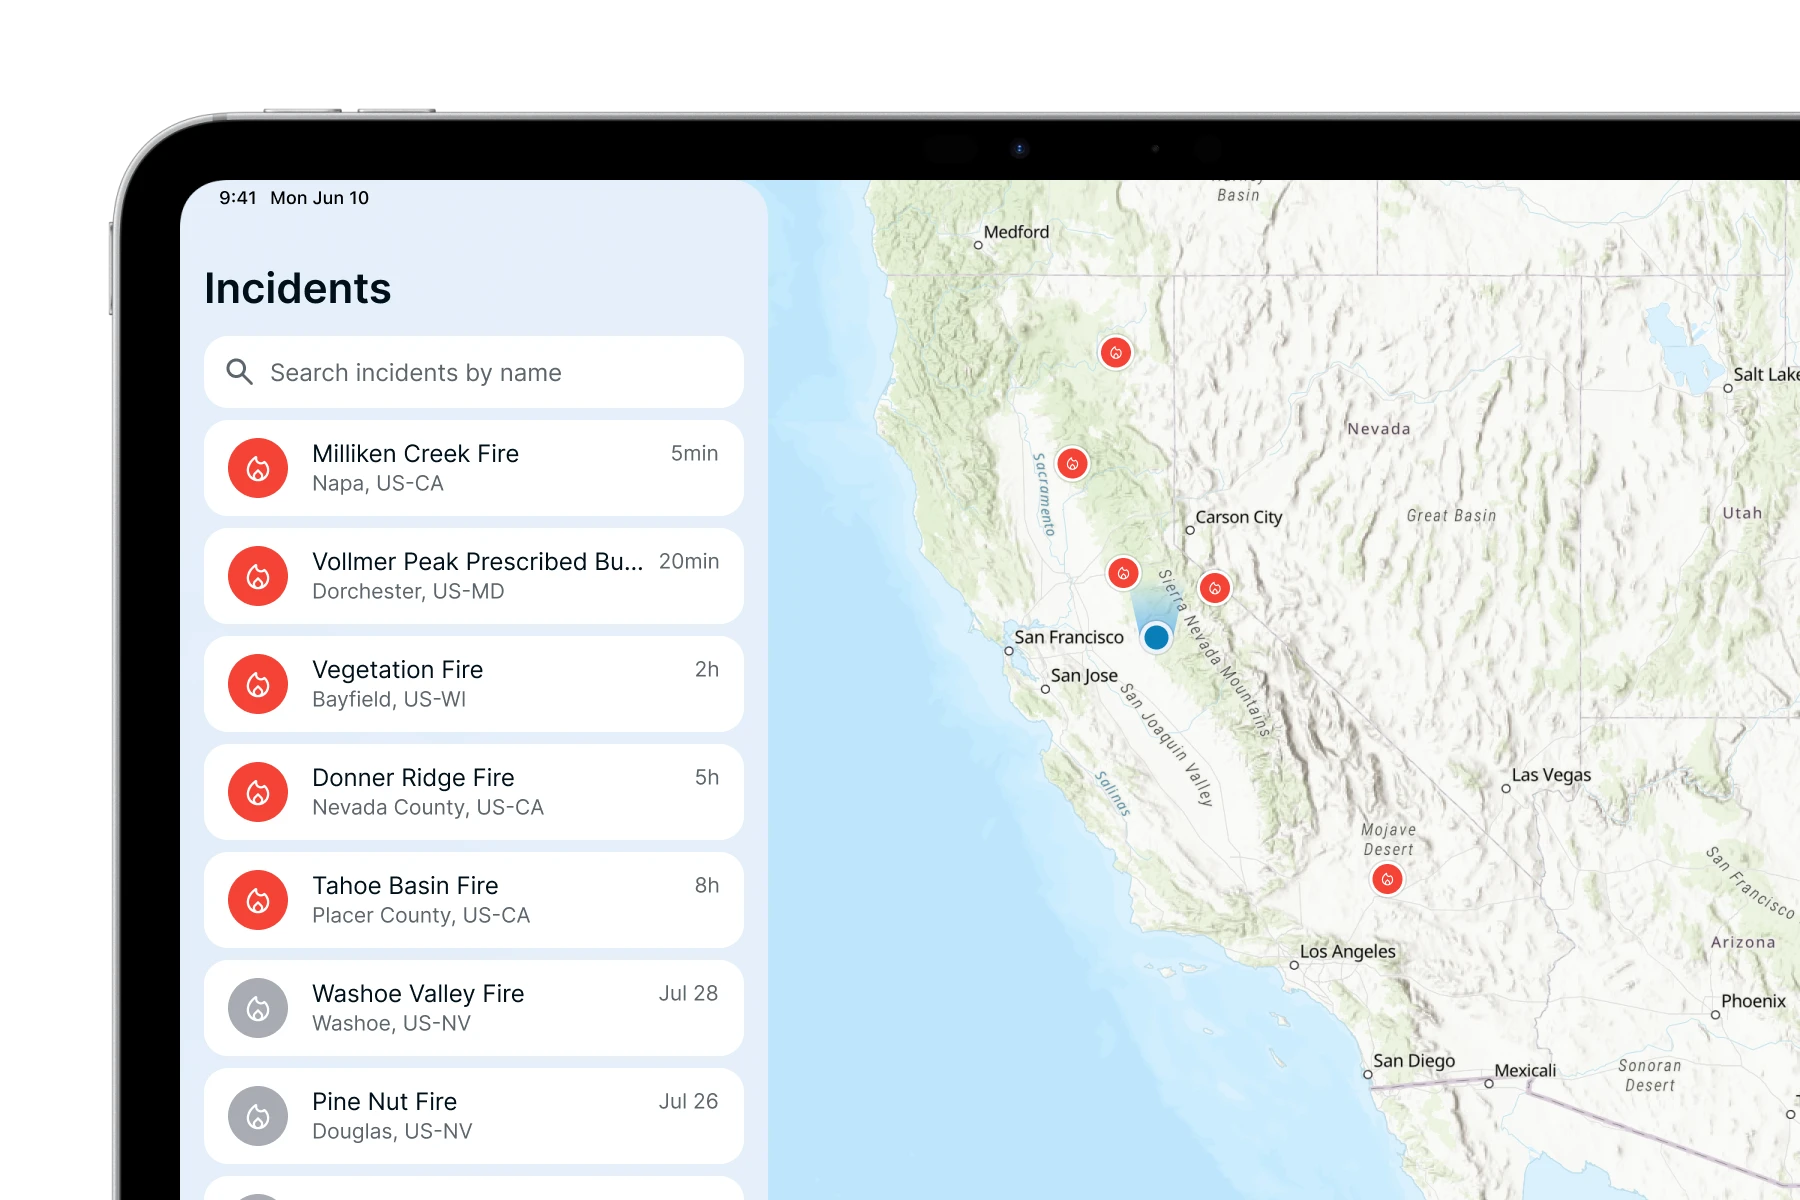This screenshot has width=1800, height=1200.
Task: Open the Milliken Creek Fire incident entry
Action: pyautogui.click(x=473, y=468)
